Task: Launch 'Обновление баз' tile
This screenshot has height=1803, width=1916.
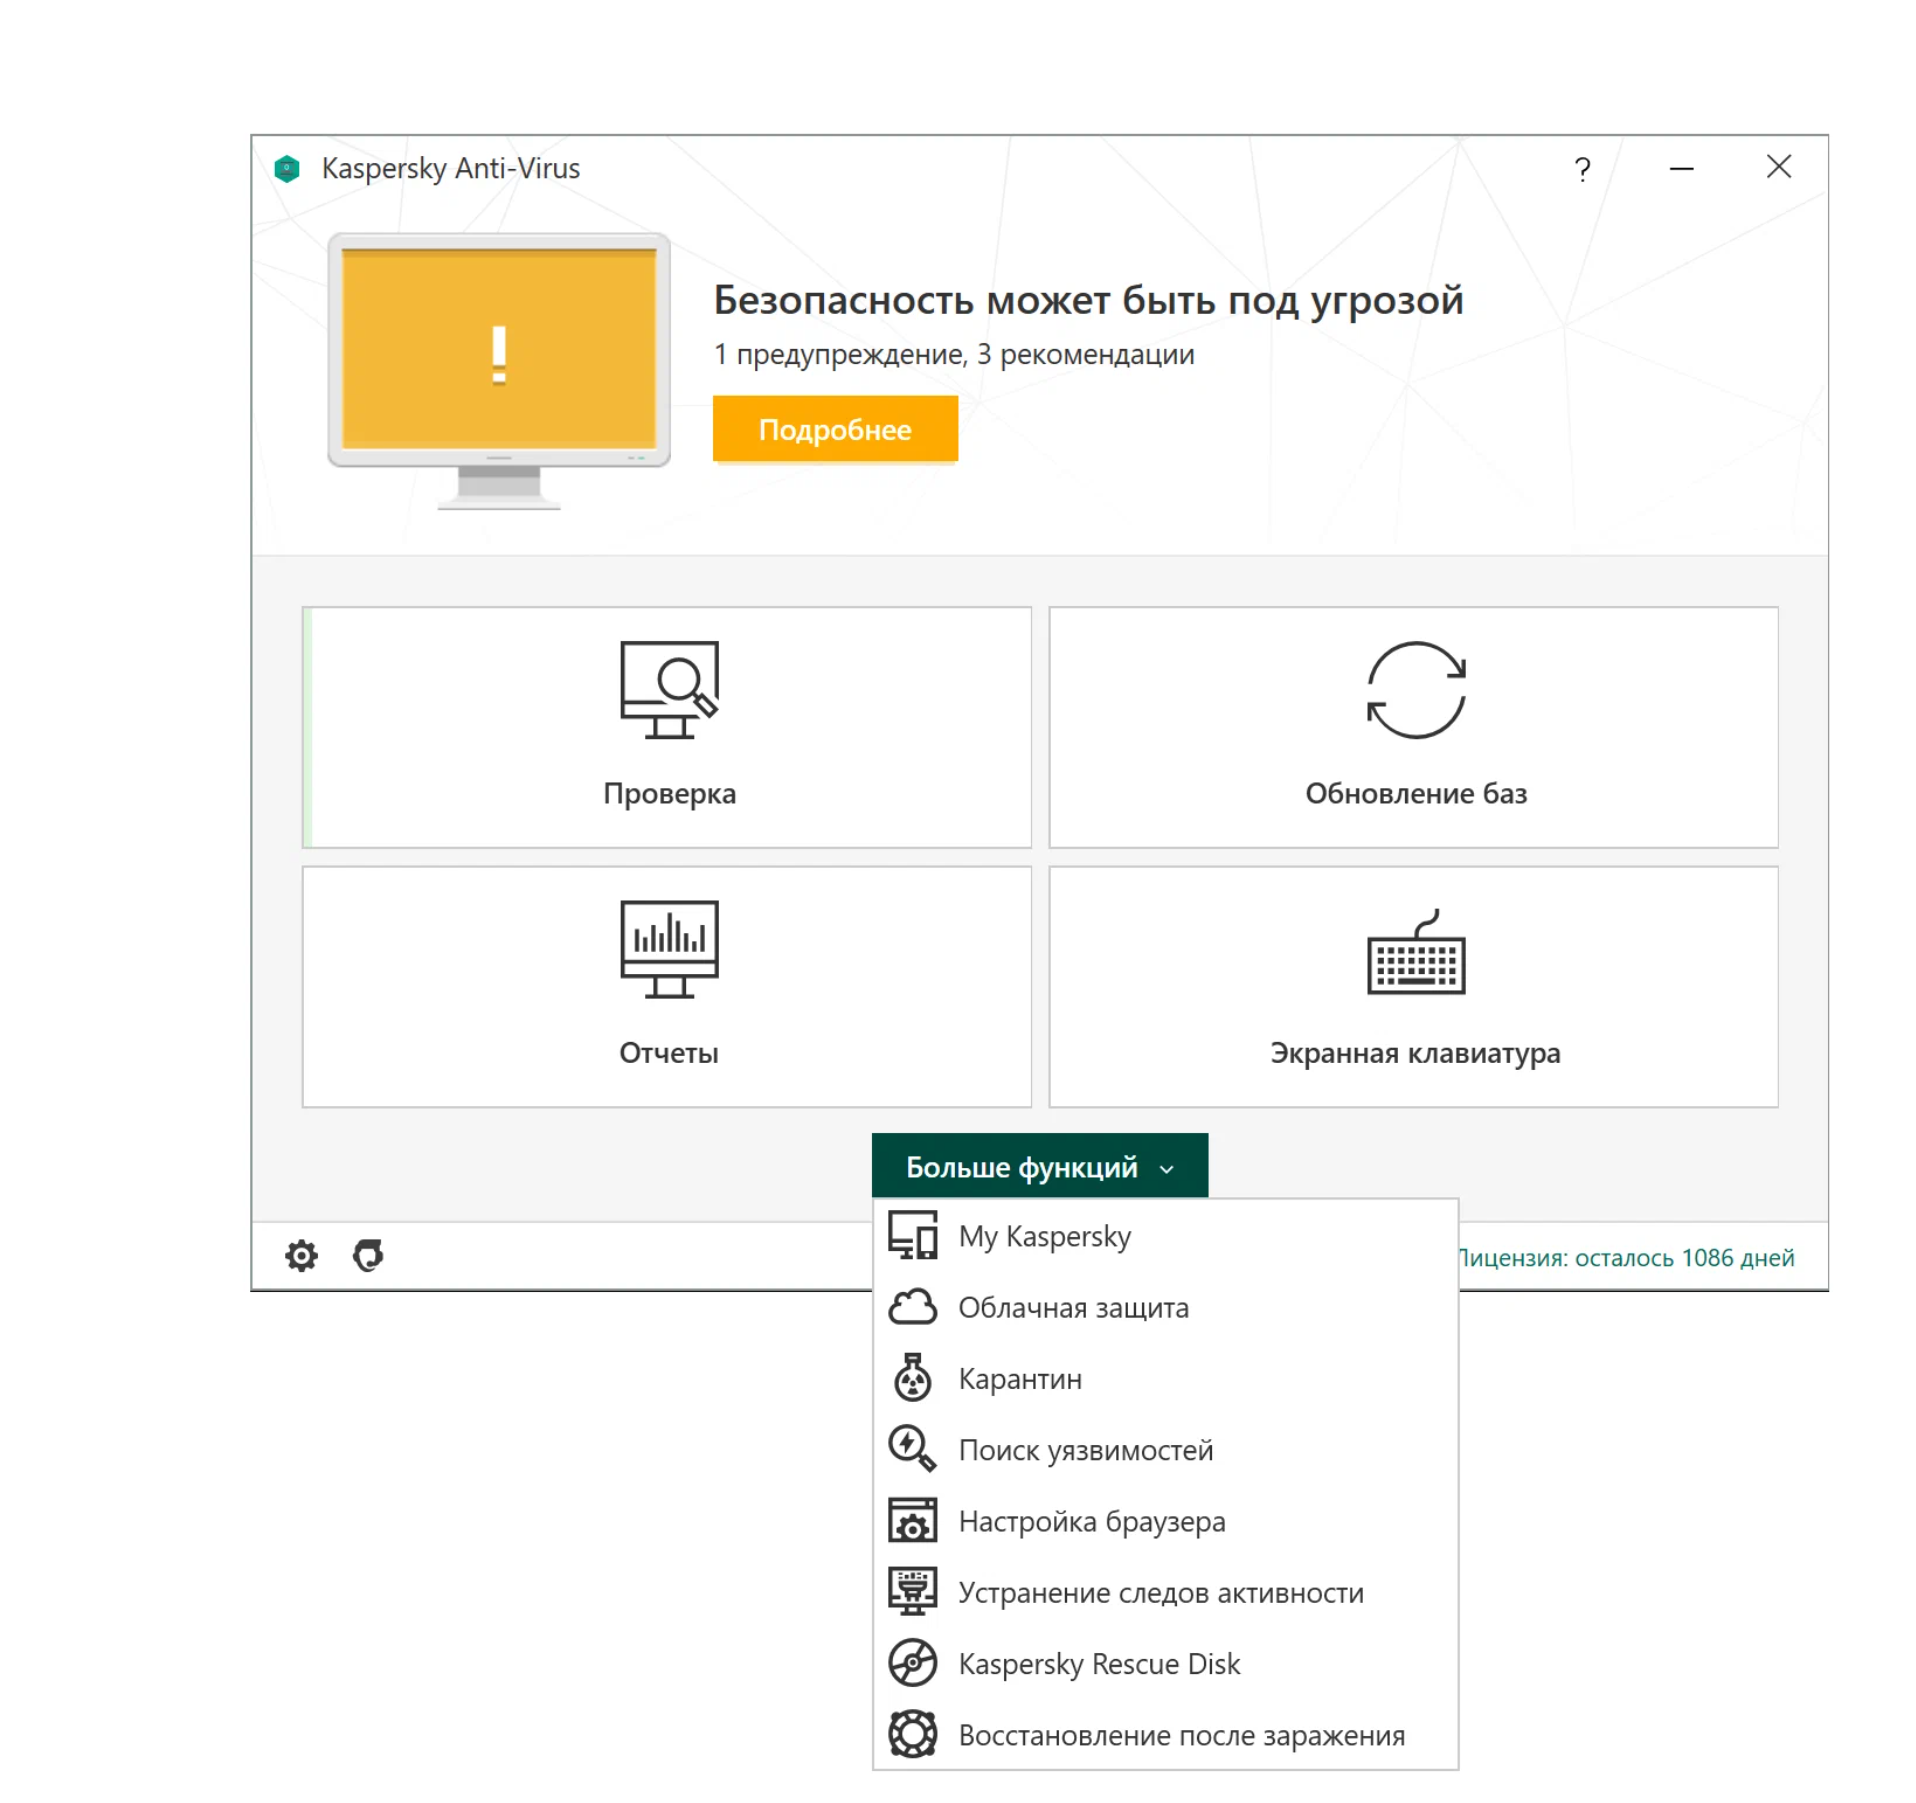Action: [x=1413, y=727]
